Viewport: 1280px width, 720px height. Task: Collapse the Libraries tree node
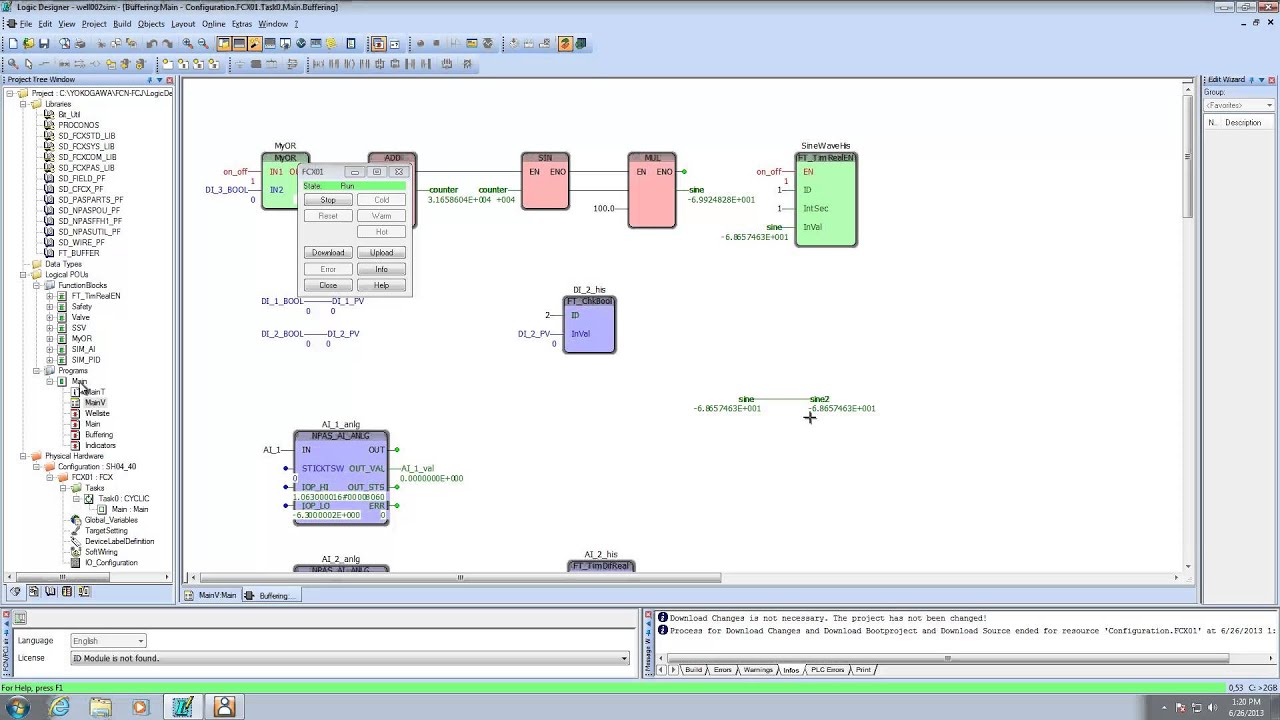point(23,104)
